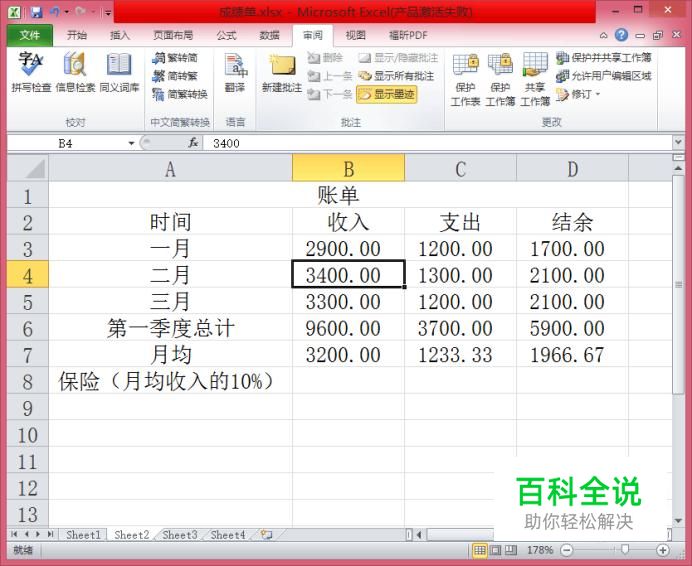Viewport: 692px width, 566px height.
Task: Switch to Page Break Preview
Action: click(x=511, y=550)
